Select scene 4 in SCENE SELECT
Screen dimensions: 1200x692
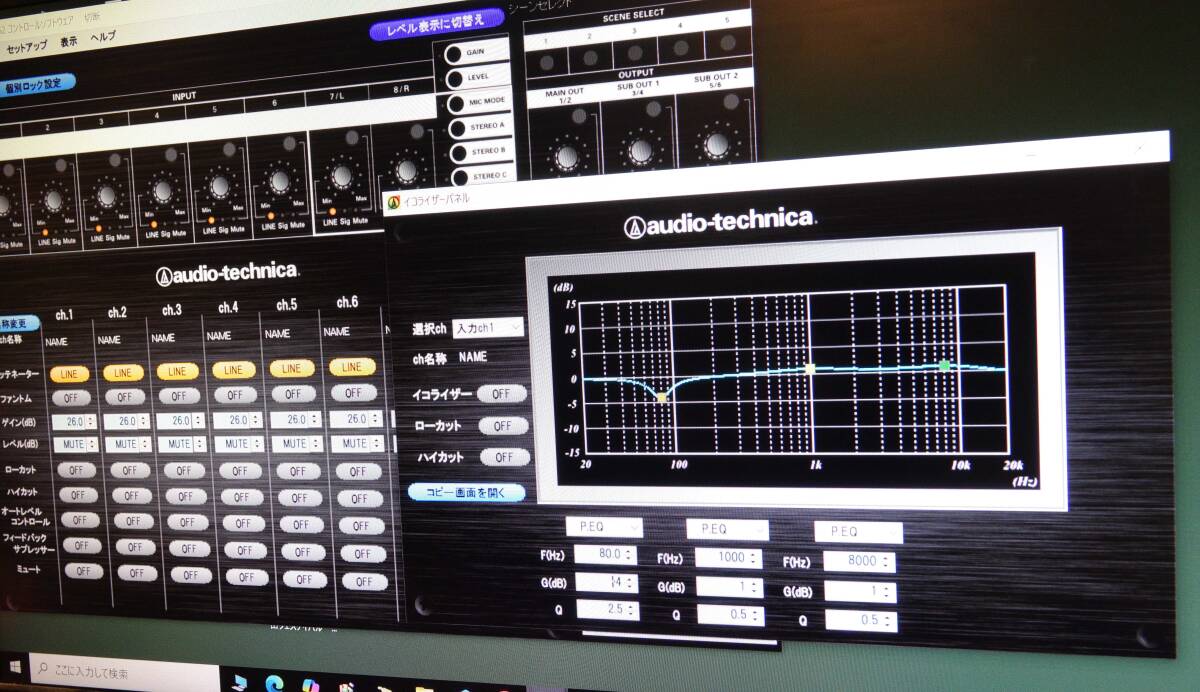pyautogui.click(x=680, y=49)
